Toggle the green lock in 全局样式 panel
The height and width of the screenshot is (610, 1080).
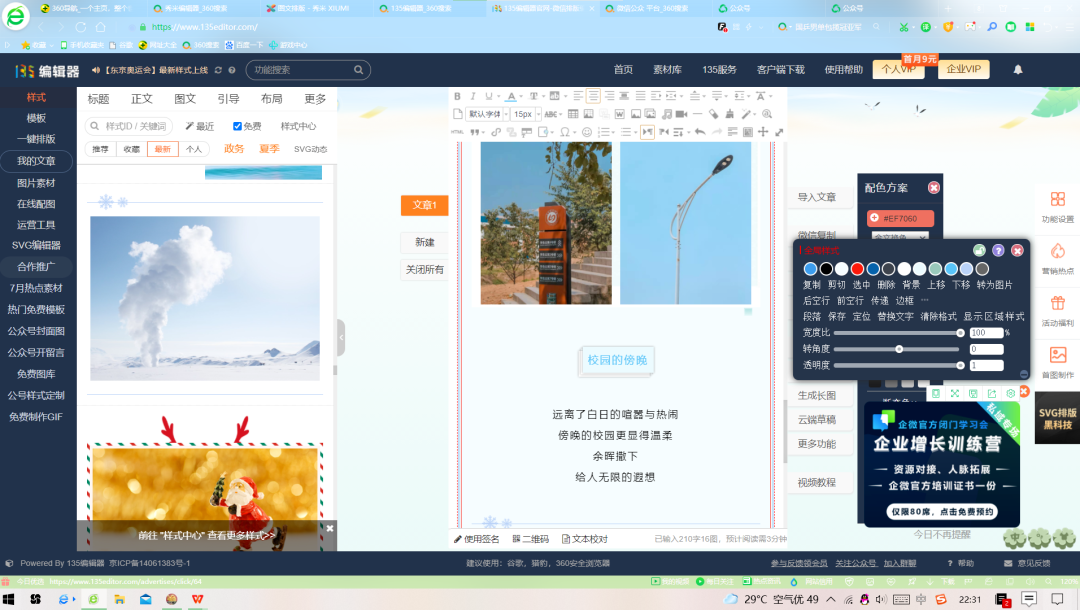pyautogui.click(x=979, y=250)
